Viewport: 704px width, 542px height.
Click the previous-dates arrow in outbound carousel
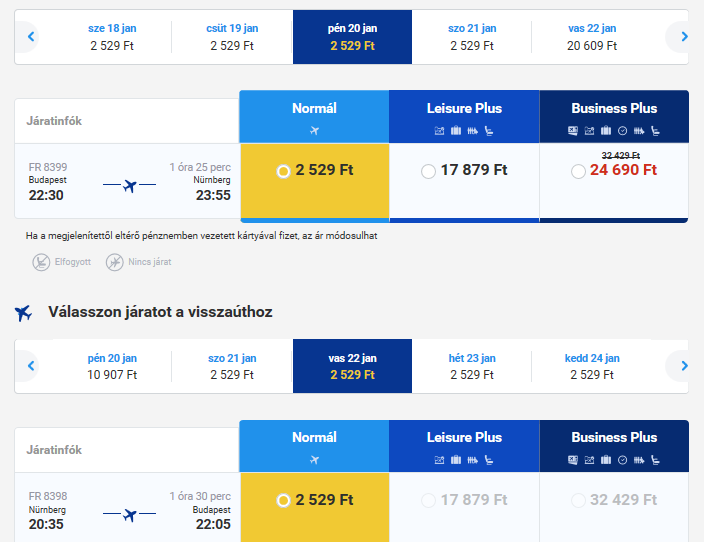pos(31,36)
